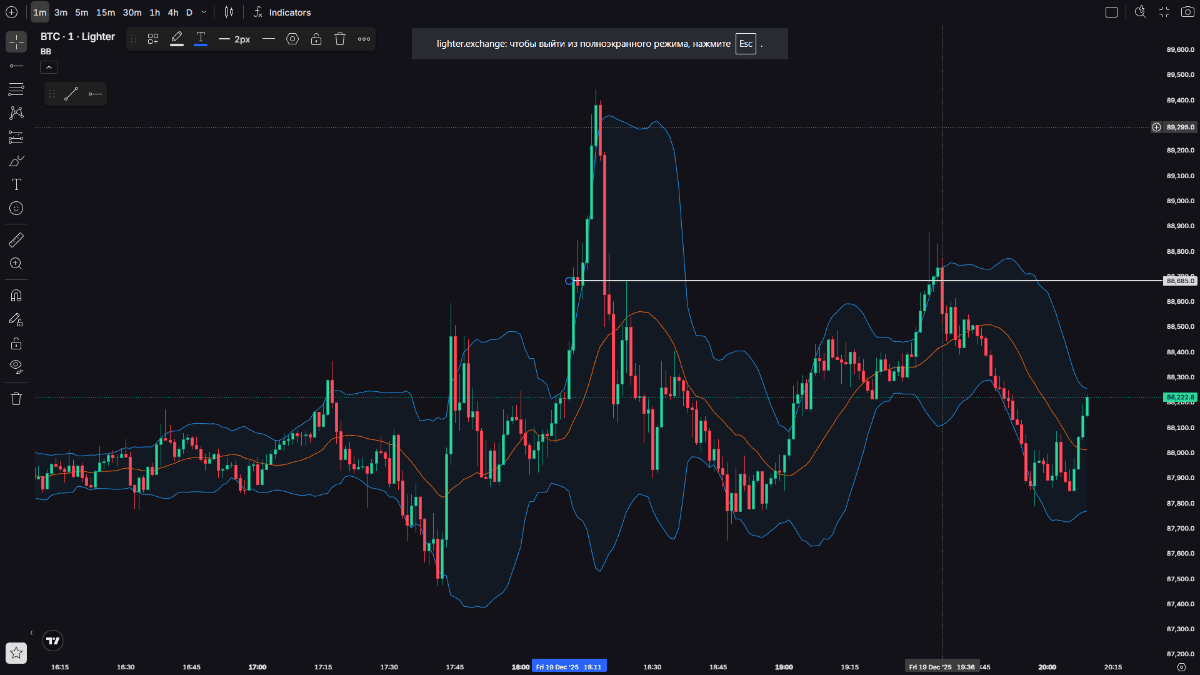Toggle Lock all drawing tools
This screenshot has height=675, width=1200.
[x=16, y=343]
